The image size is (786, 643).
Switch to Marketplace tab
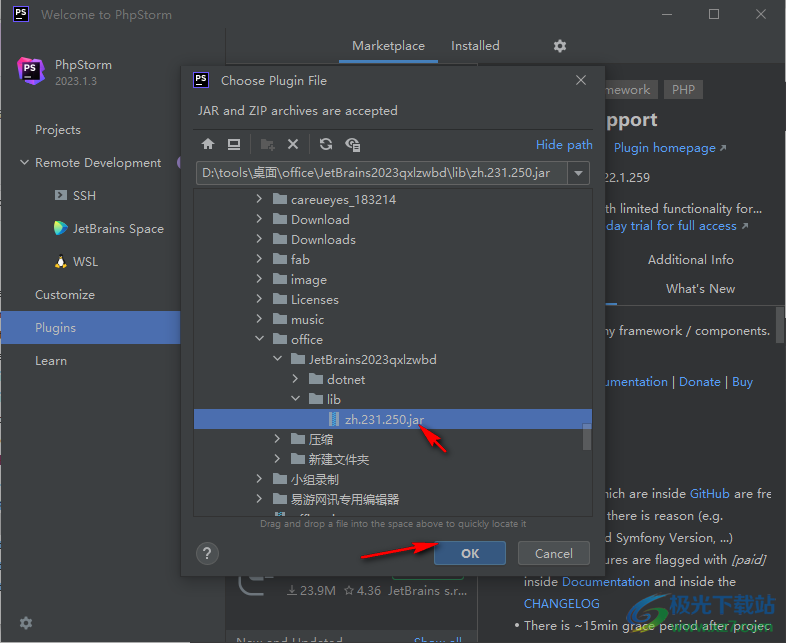388,46
